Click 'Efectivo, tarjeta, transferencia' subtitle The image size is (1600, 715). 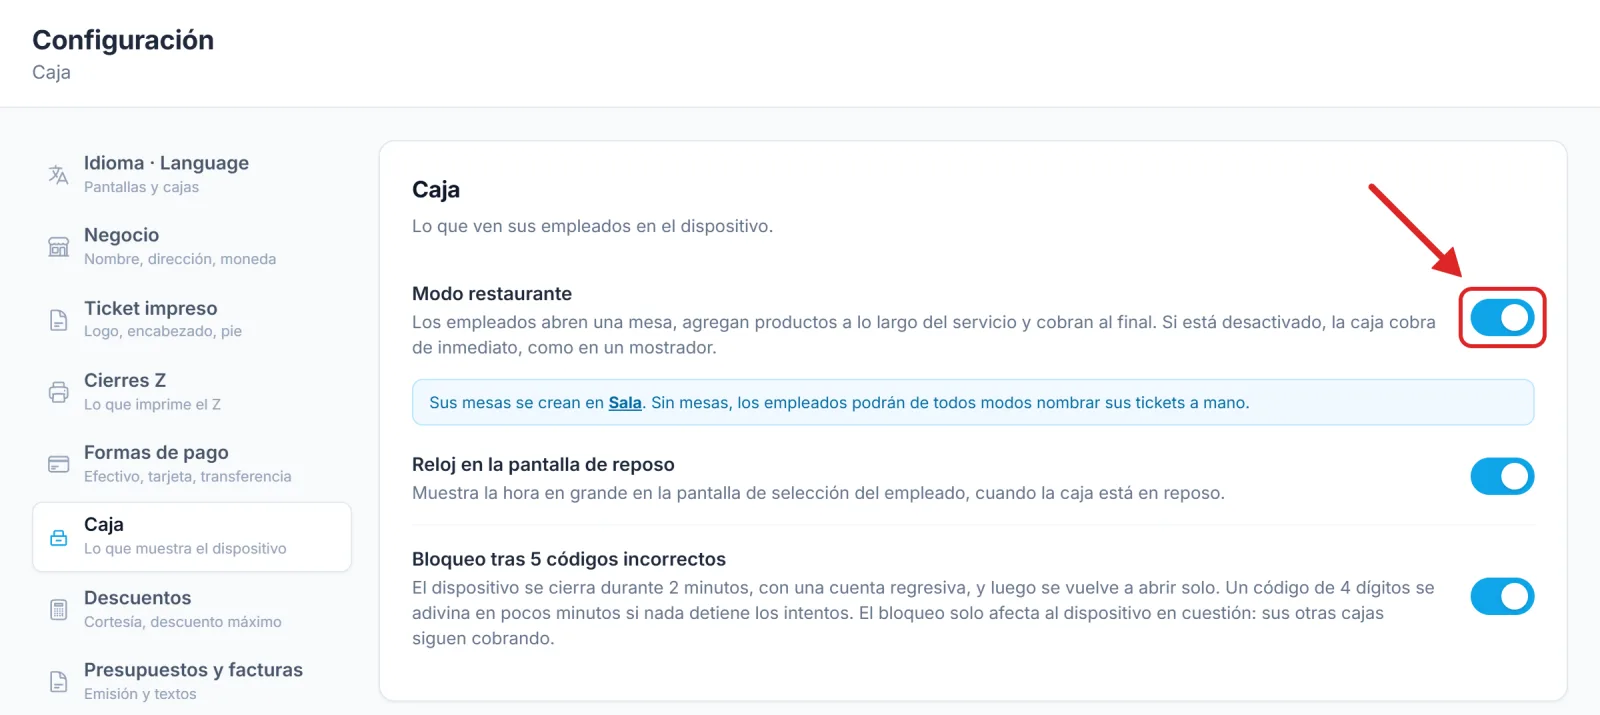click(x=188, y=476)
